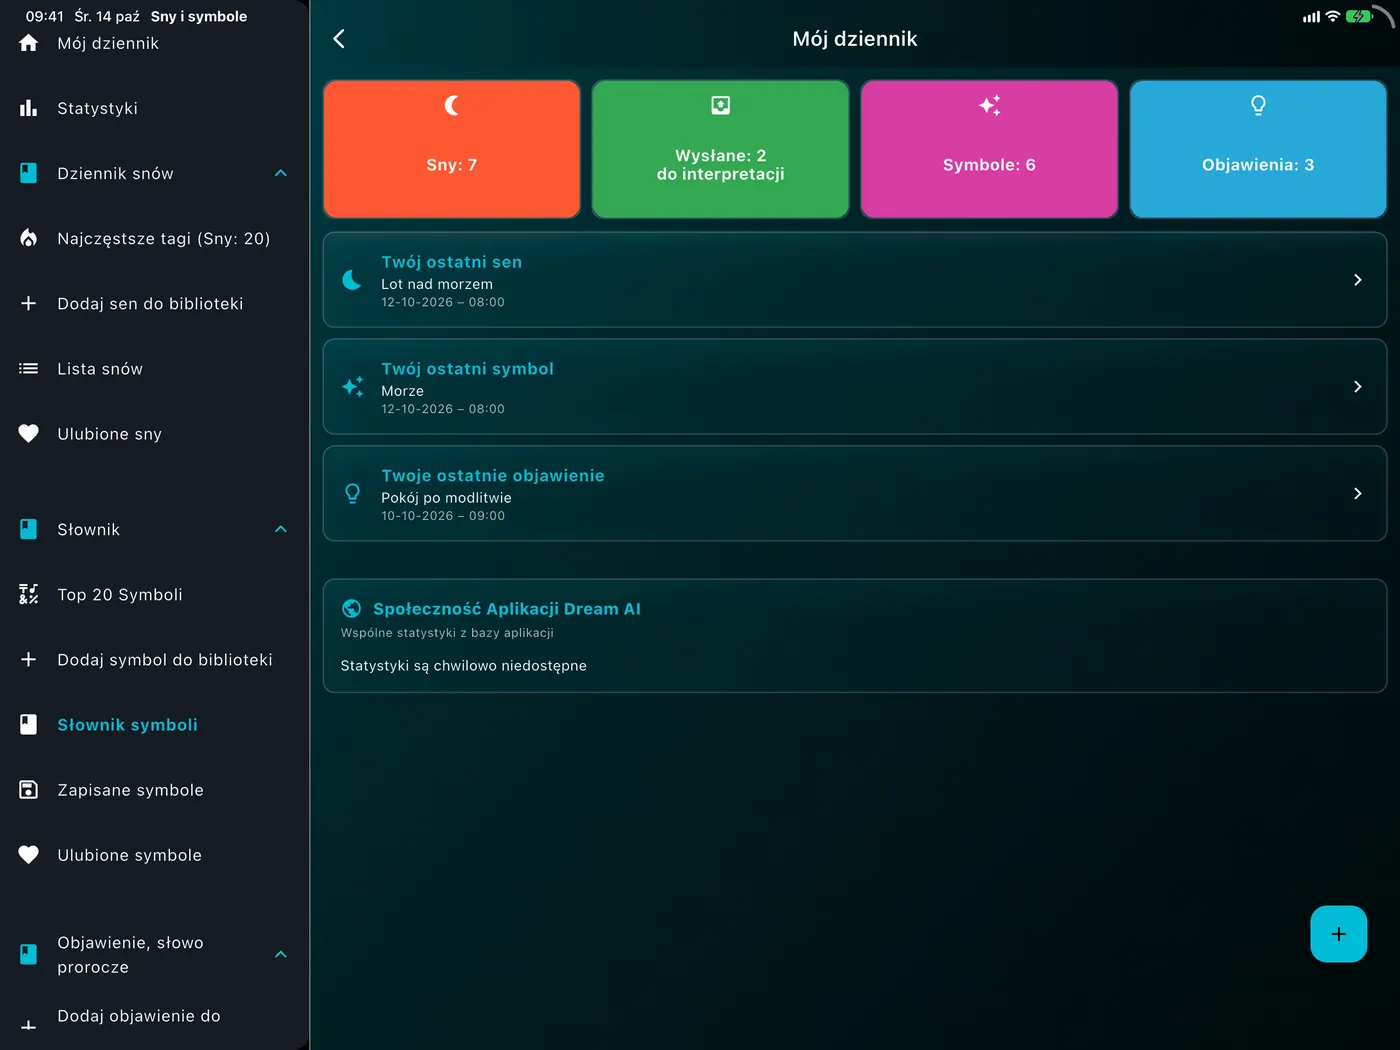
Task: Tap the home icon beside Mój dziennik
Action: 28,43
